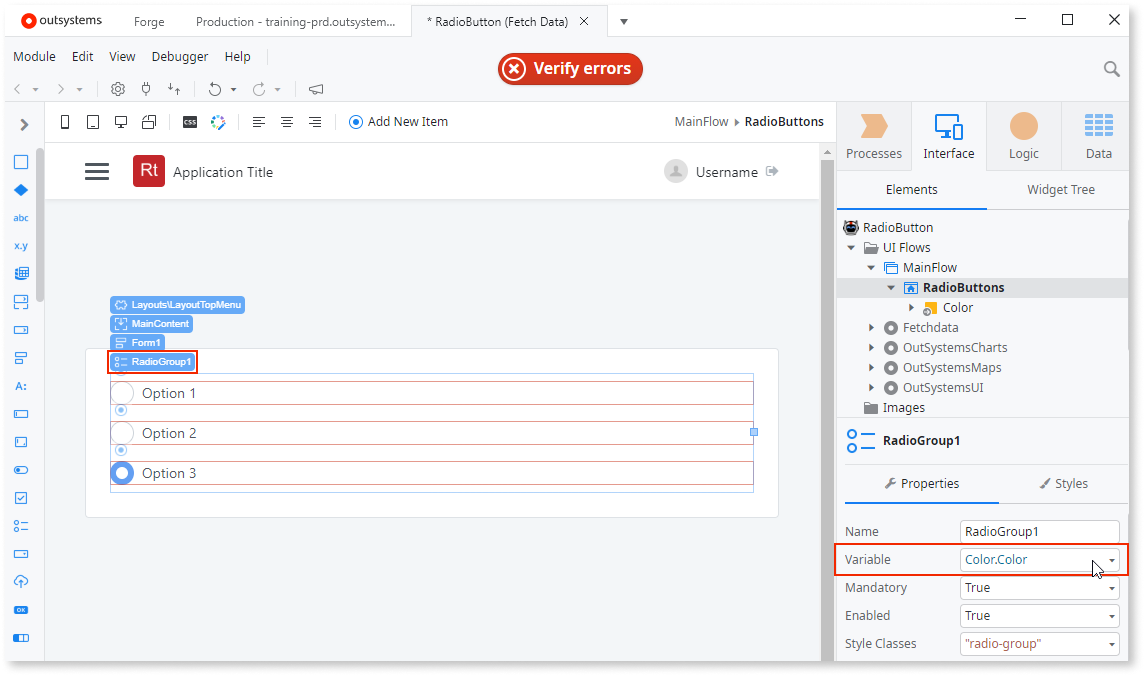This screenshot has height=676, width=1144.
Task: Open the View menu
Action: (x=122, y=56)
